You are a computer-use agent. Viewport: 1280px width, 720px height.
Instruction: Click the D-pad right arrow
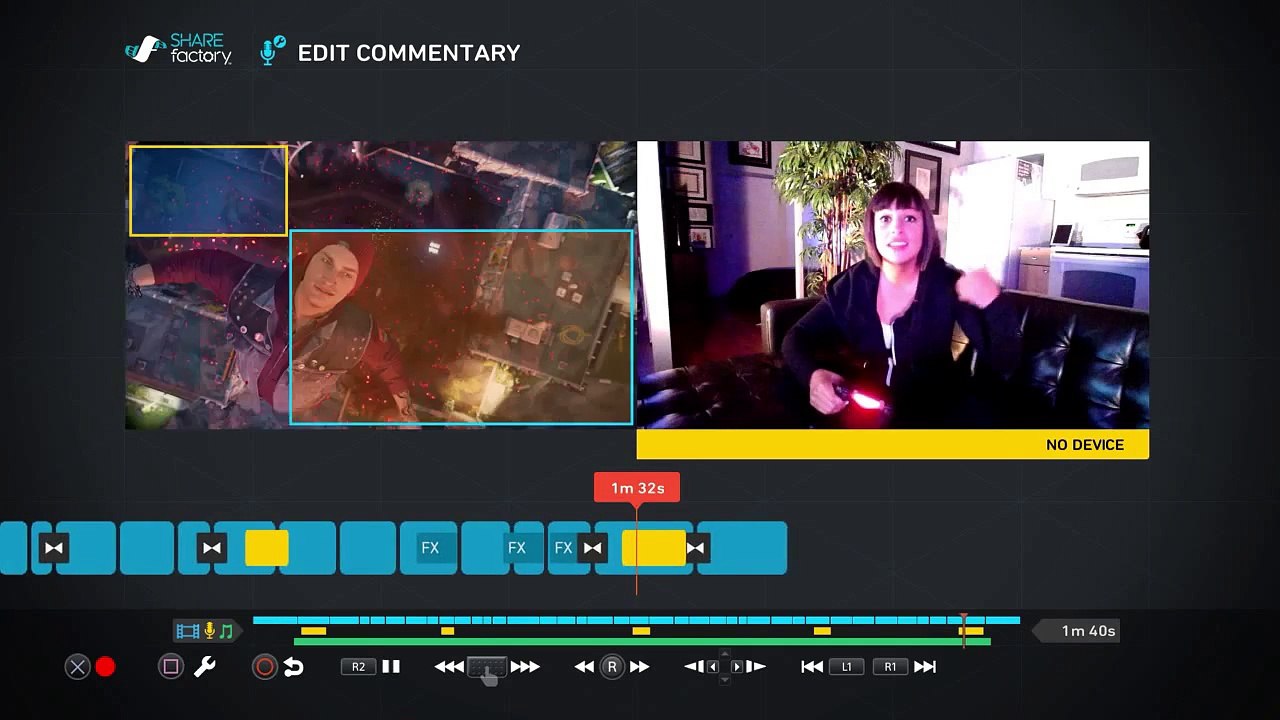737,667
